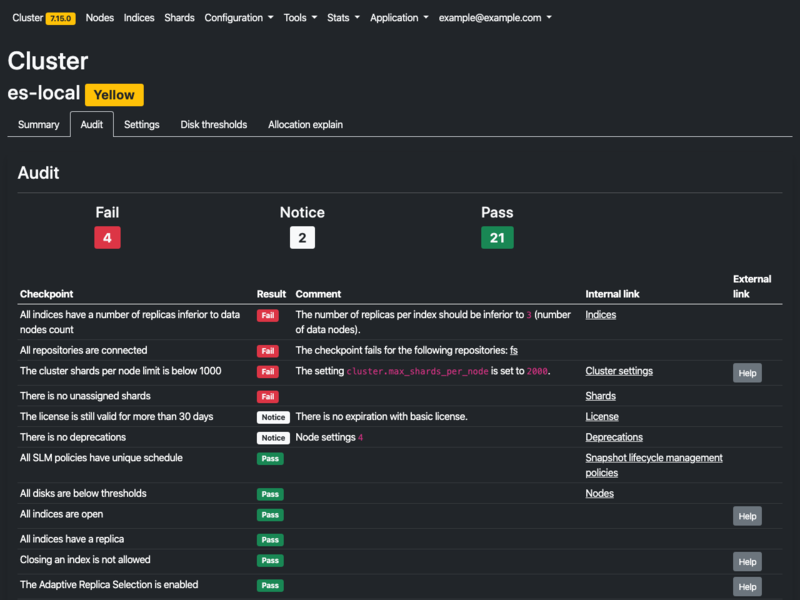Open the Nodes internal link for disk thresholds
The image size is (800, 600).
[x=599, y=493]
